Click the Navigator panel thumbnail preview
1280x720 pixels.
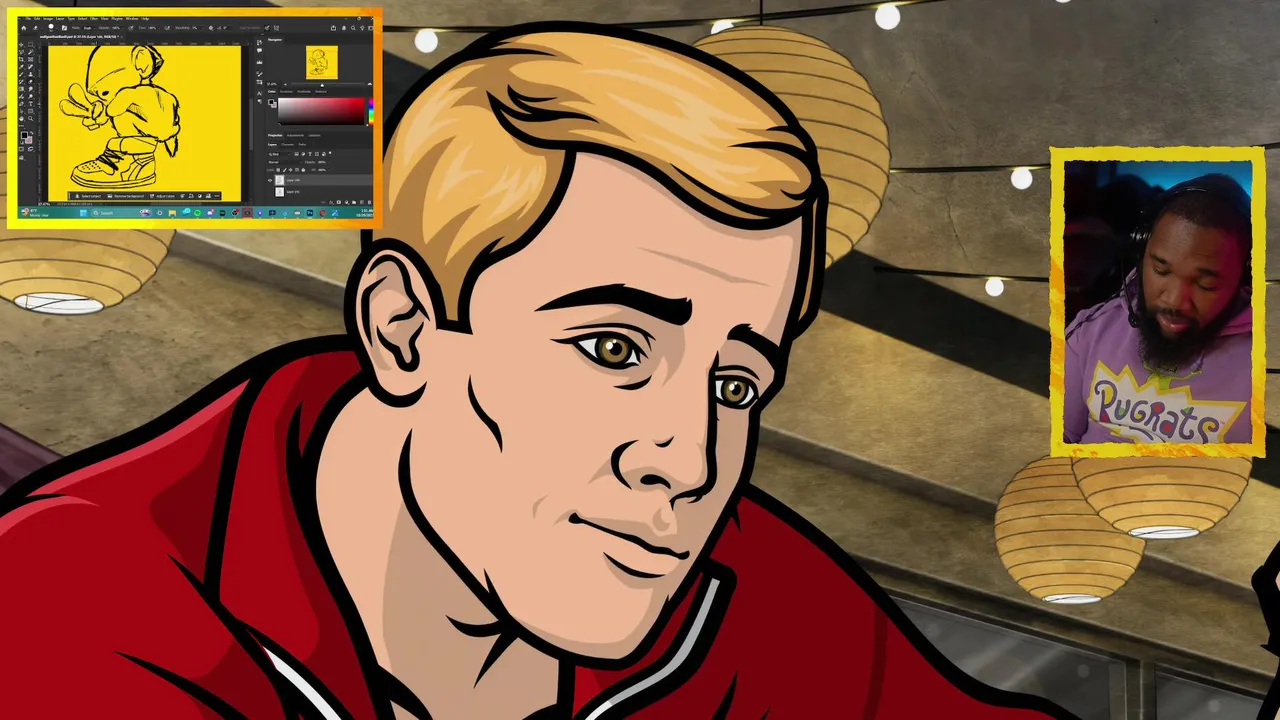point(322,62)
